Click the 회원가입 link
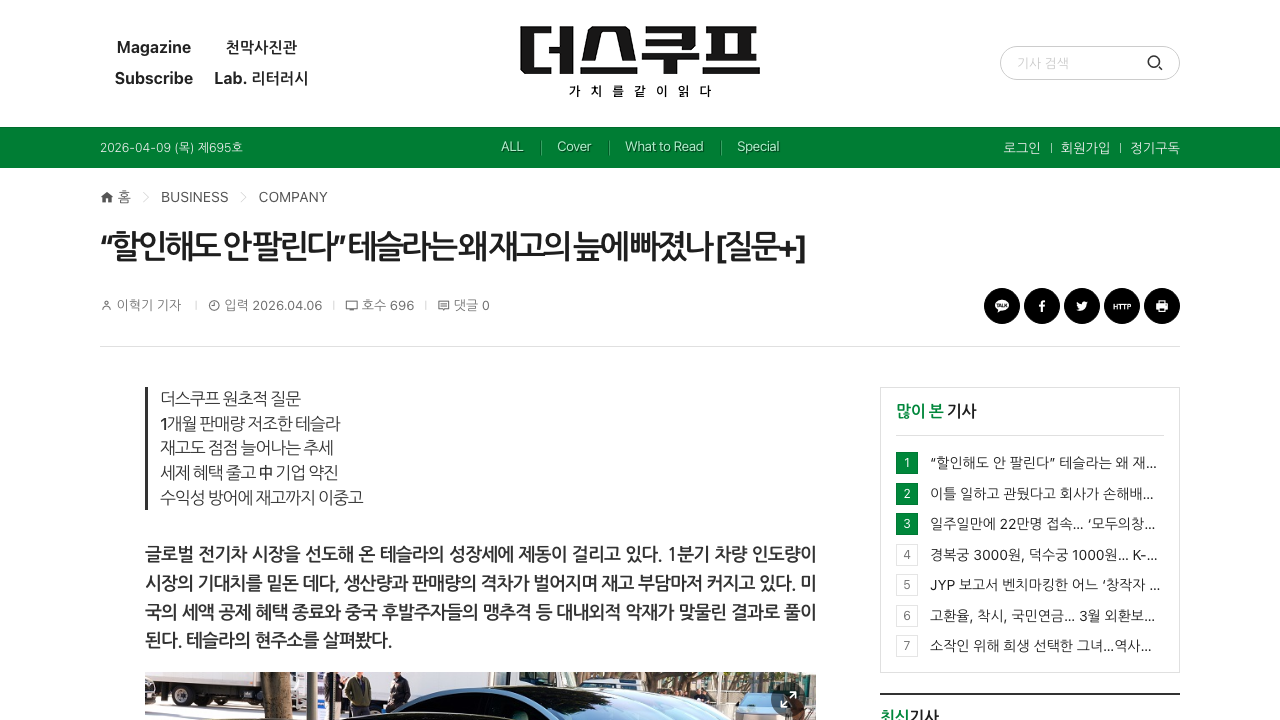 click(1085, 148)
